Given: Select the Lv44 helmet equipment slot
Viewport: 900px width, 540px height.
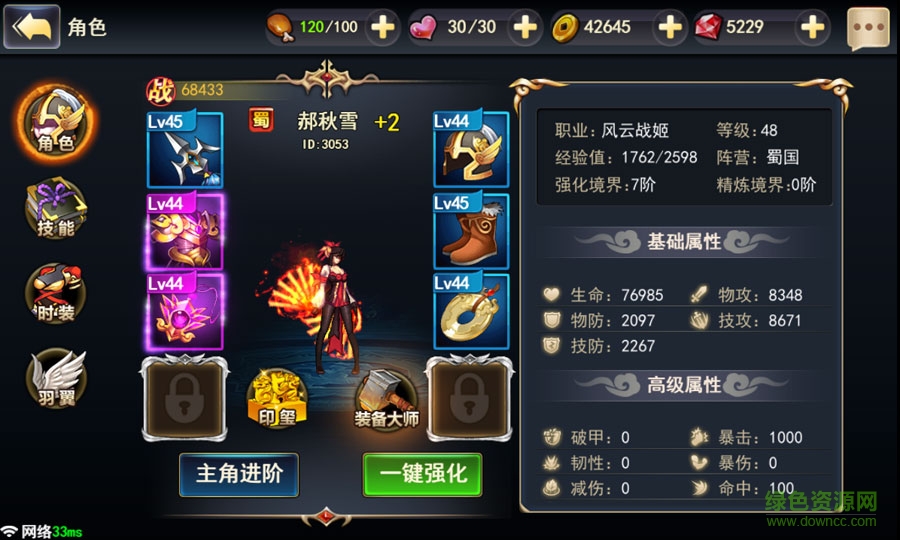Looking at the screenshot, I should pos(471,149).
